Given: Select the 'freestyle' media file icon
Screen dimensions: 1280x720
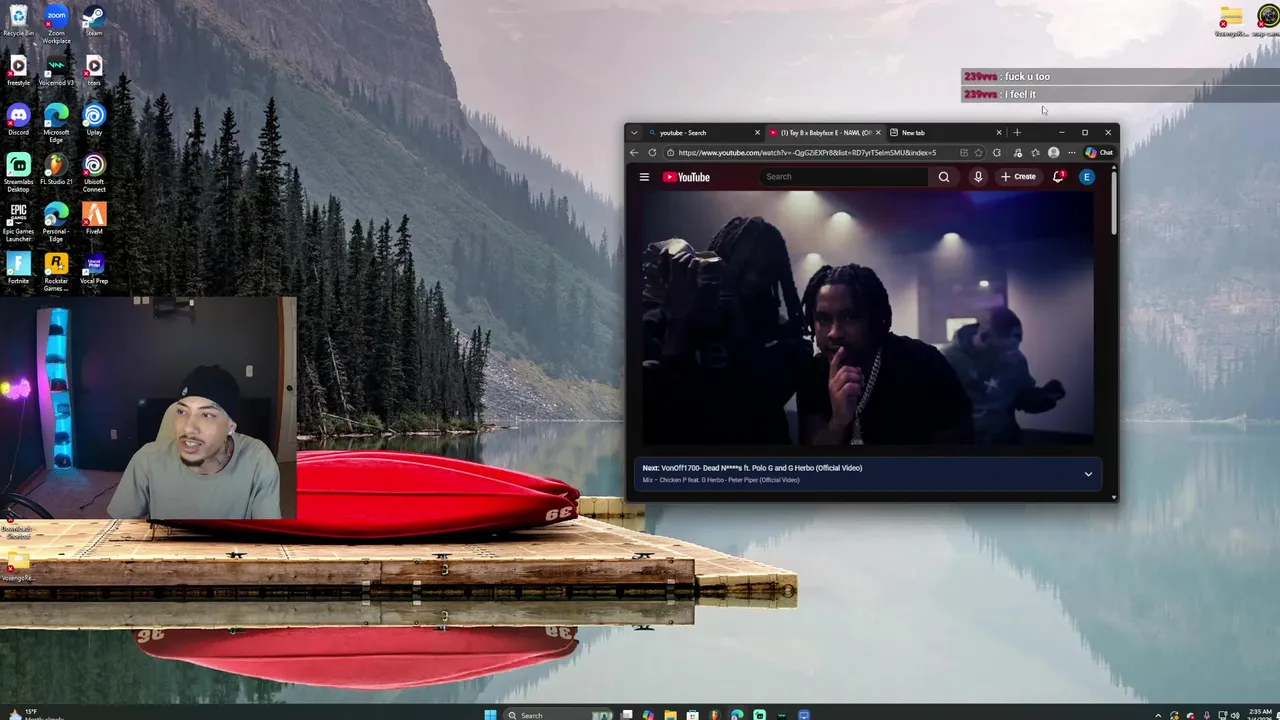Looking at the screenshot, I should pos(18,70).
